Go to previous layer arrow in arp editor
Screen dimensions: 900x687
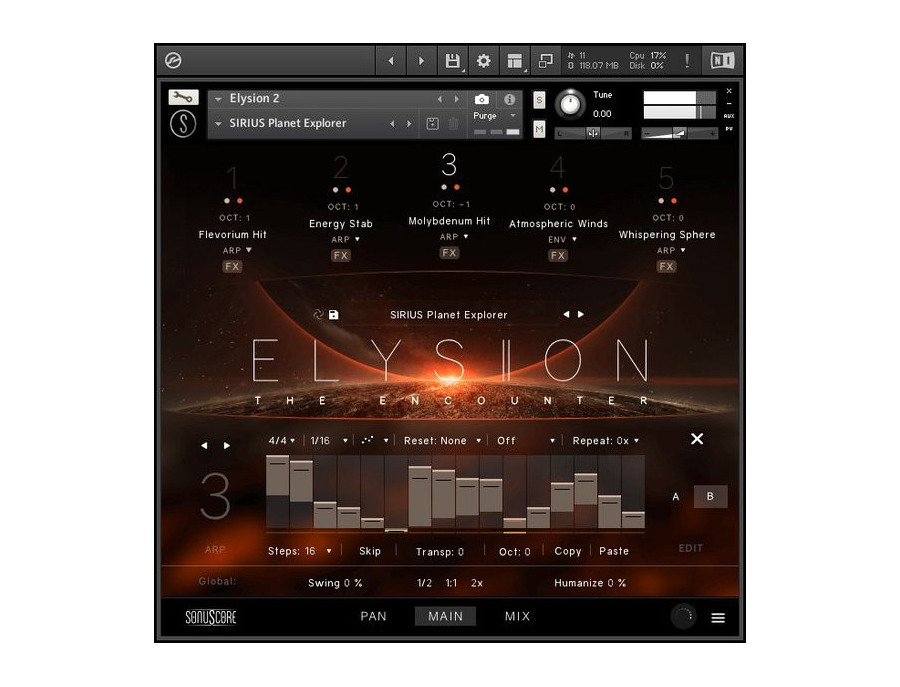(x=204, y=445)
